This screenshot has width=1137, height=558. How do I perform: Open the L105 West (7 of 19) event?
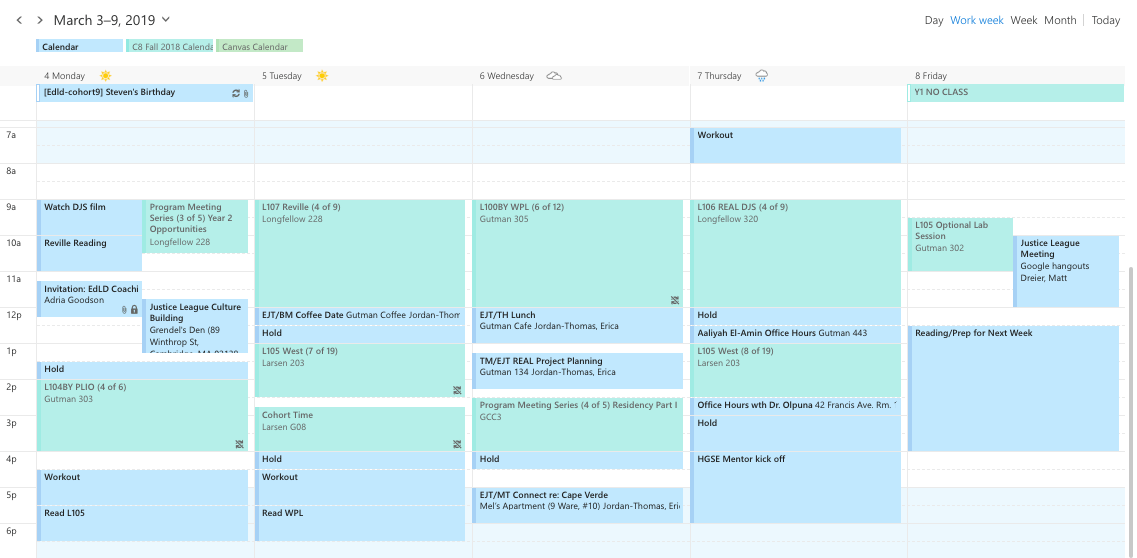click(x=360, y=370)
